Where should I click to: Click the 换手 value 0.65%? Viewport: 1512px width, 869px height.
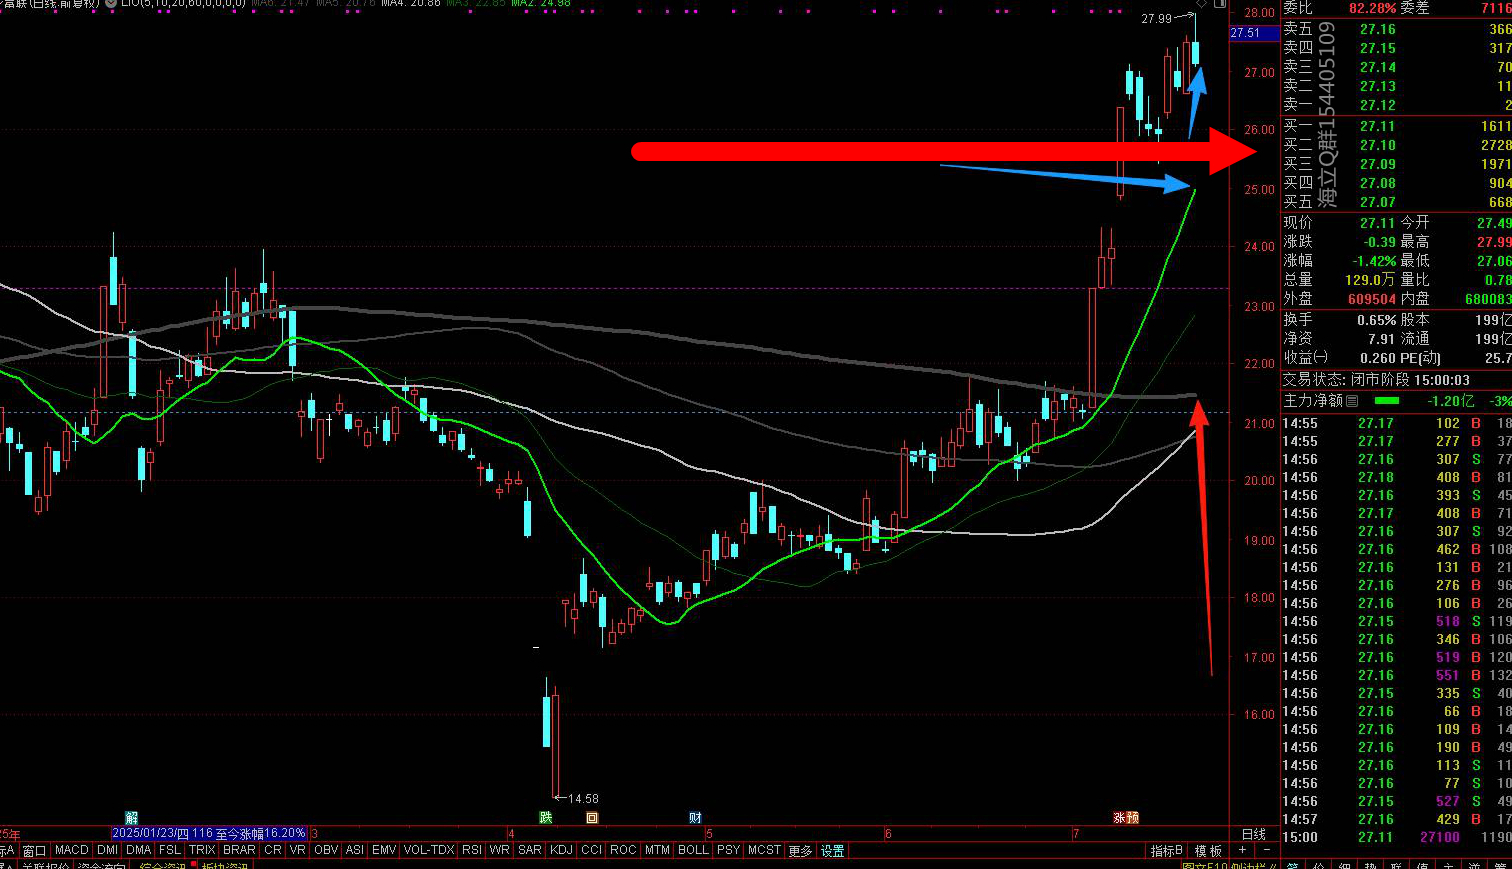click(1377, 320)
